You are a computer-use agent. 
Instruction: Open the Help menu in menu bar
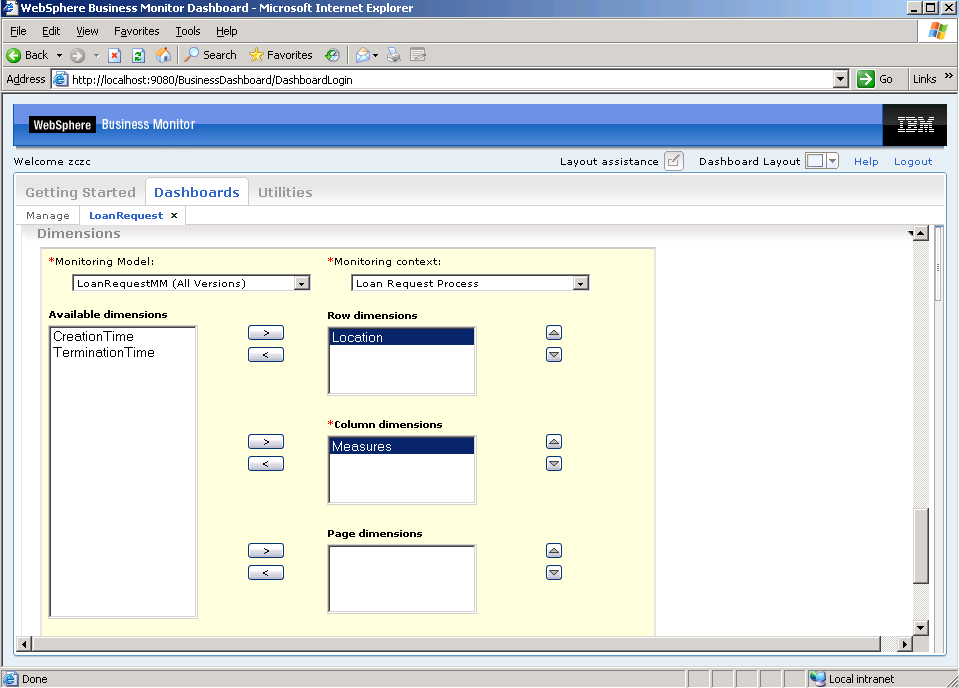point(227,31)
